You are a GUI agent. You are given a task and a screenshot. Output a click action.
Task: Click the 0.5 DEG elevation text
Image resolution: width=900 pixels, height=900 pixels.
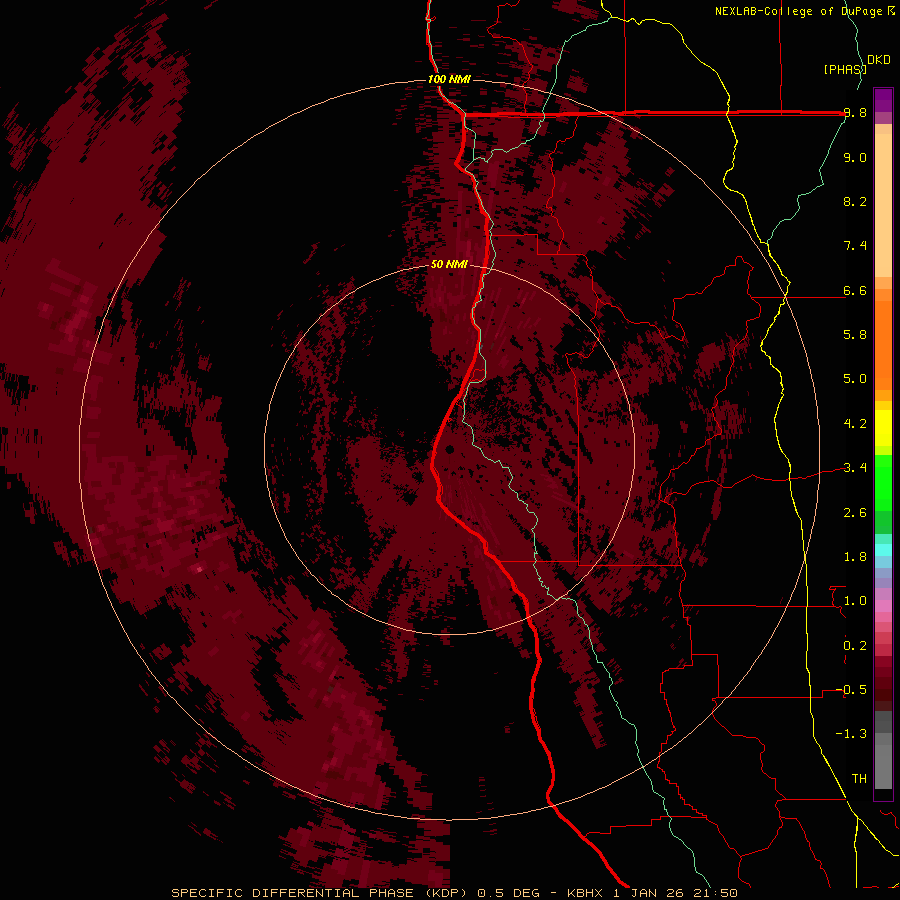click(509, 893)
